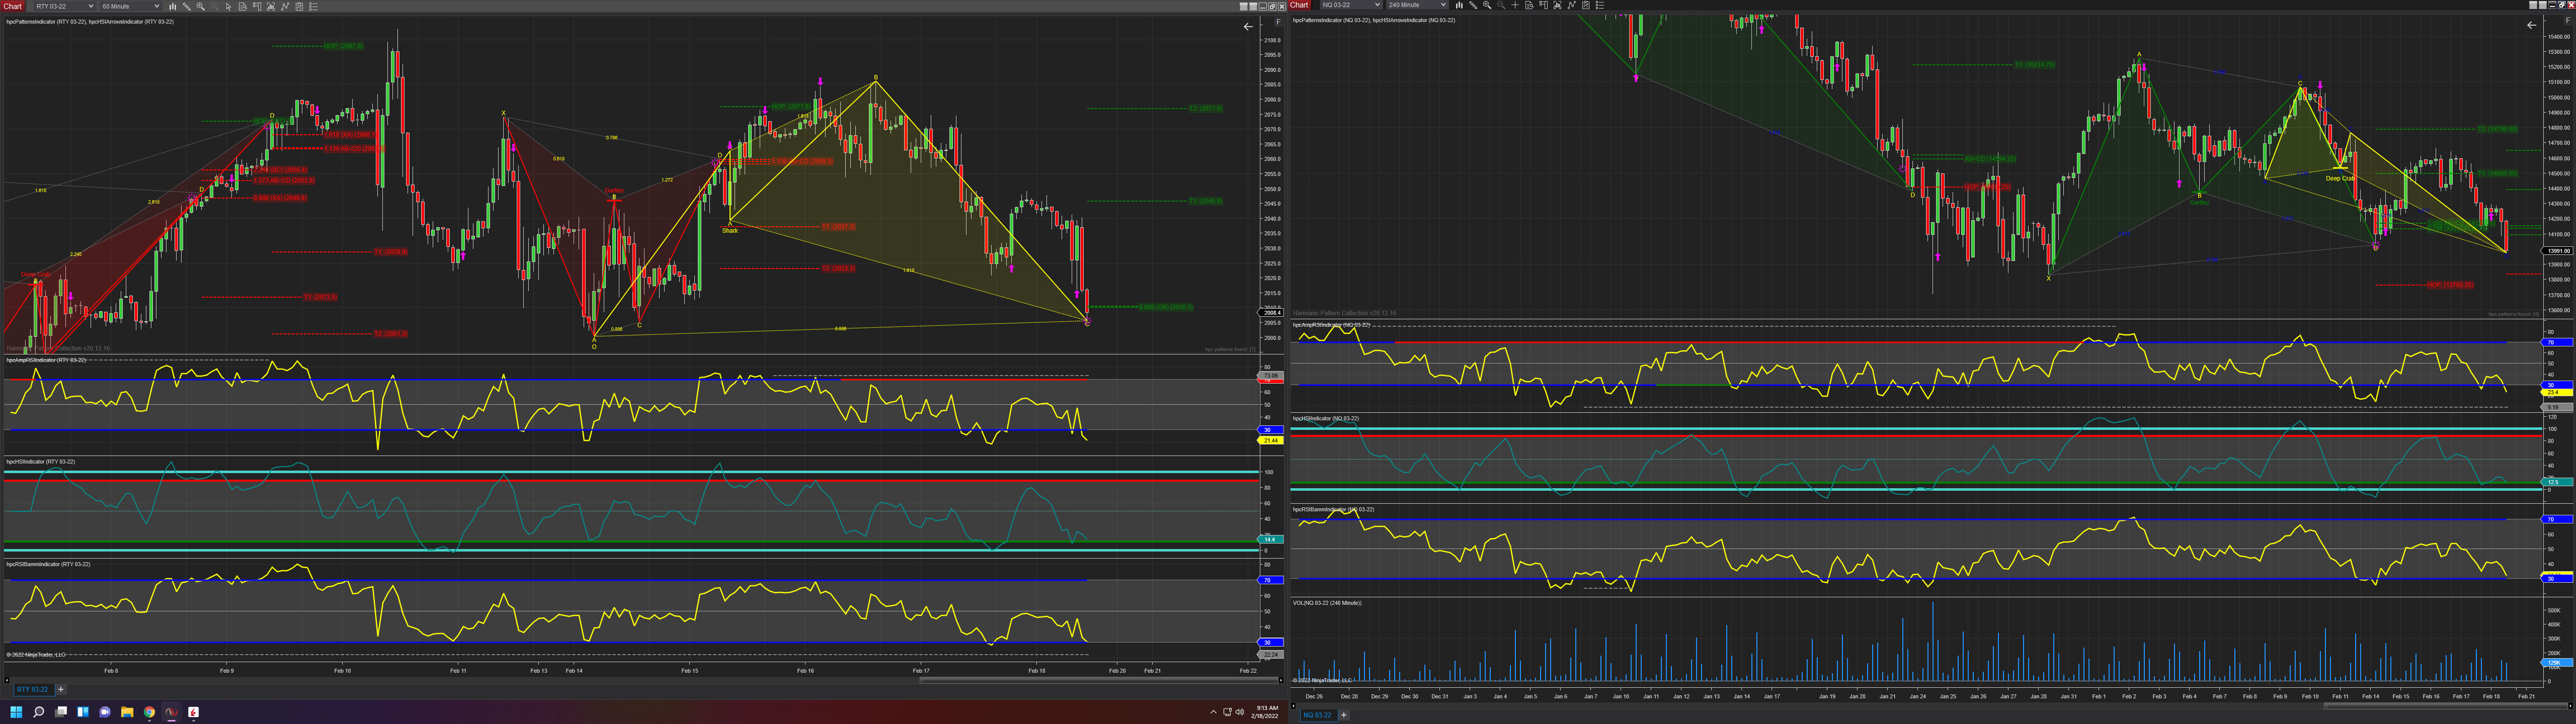
Task: Open Data Box icon in NQ chart toolbar
Action: click(1529, 5)
